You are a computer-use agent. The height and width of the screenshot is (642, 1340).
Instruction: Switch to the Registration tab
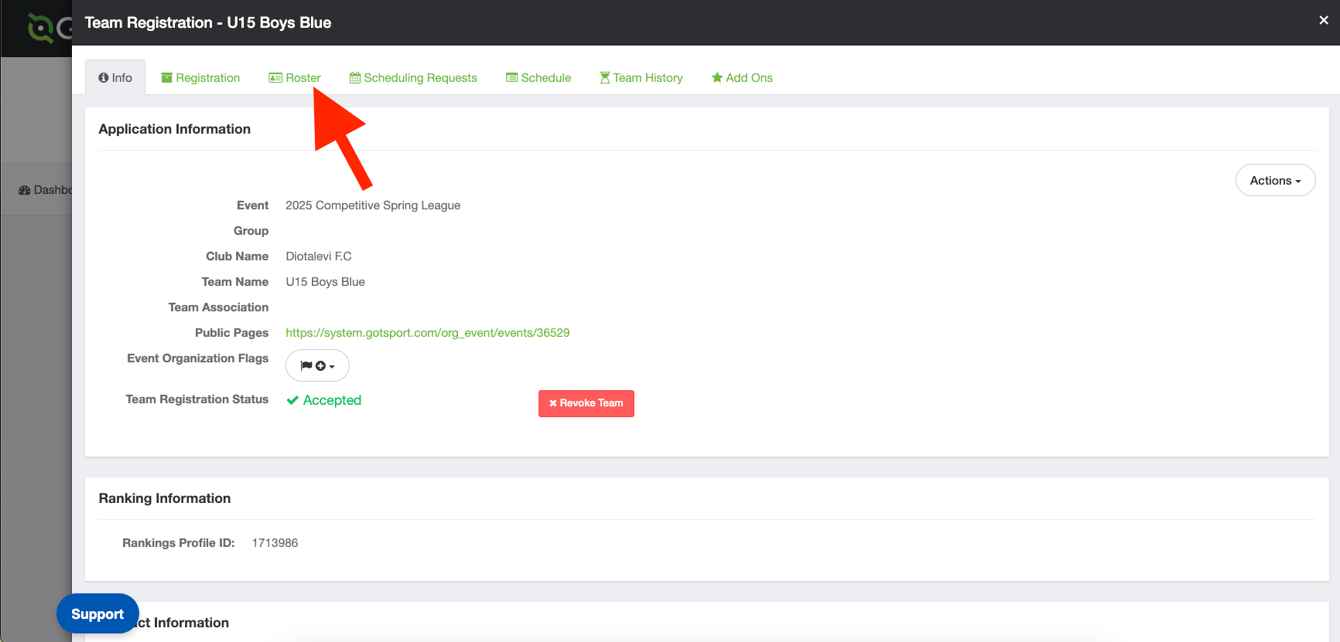tap(201, 78)
